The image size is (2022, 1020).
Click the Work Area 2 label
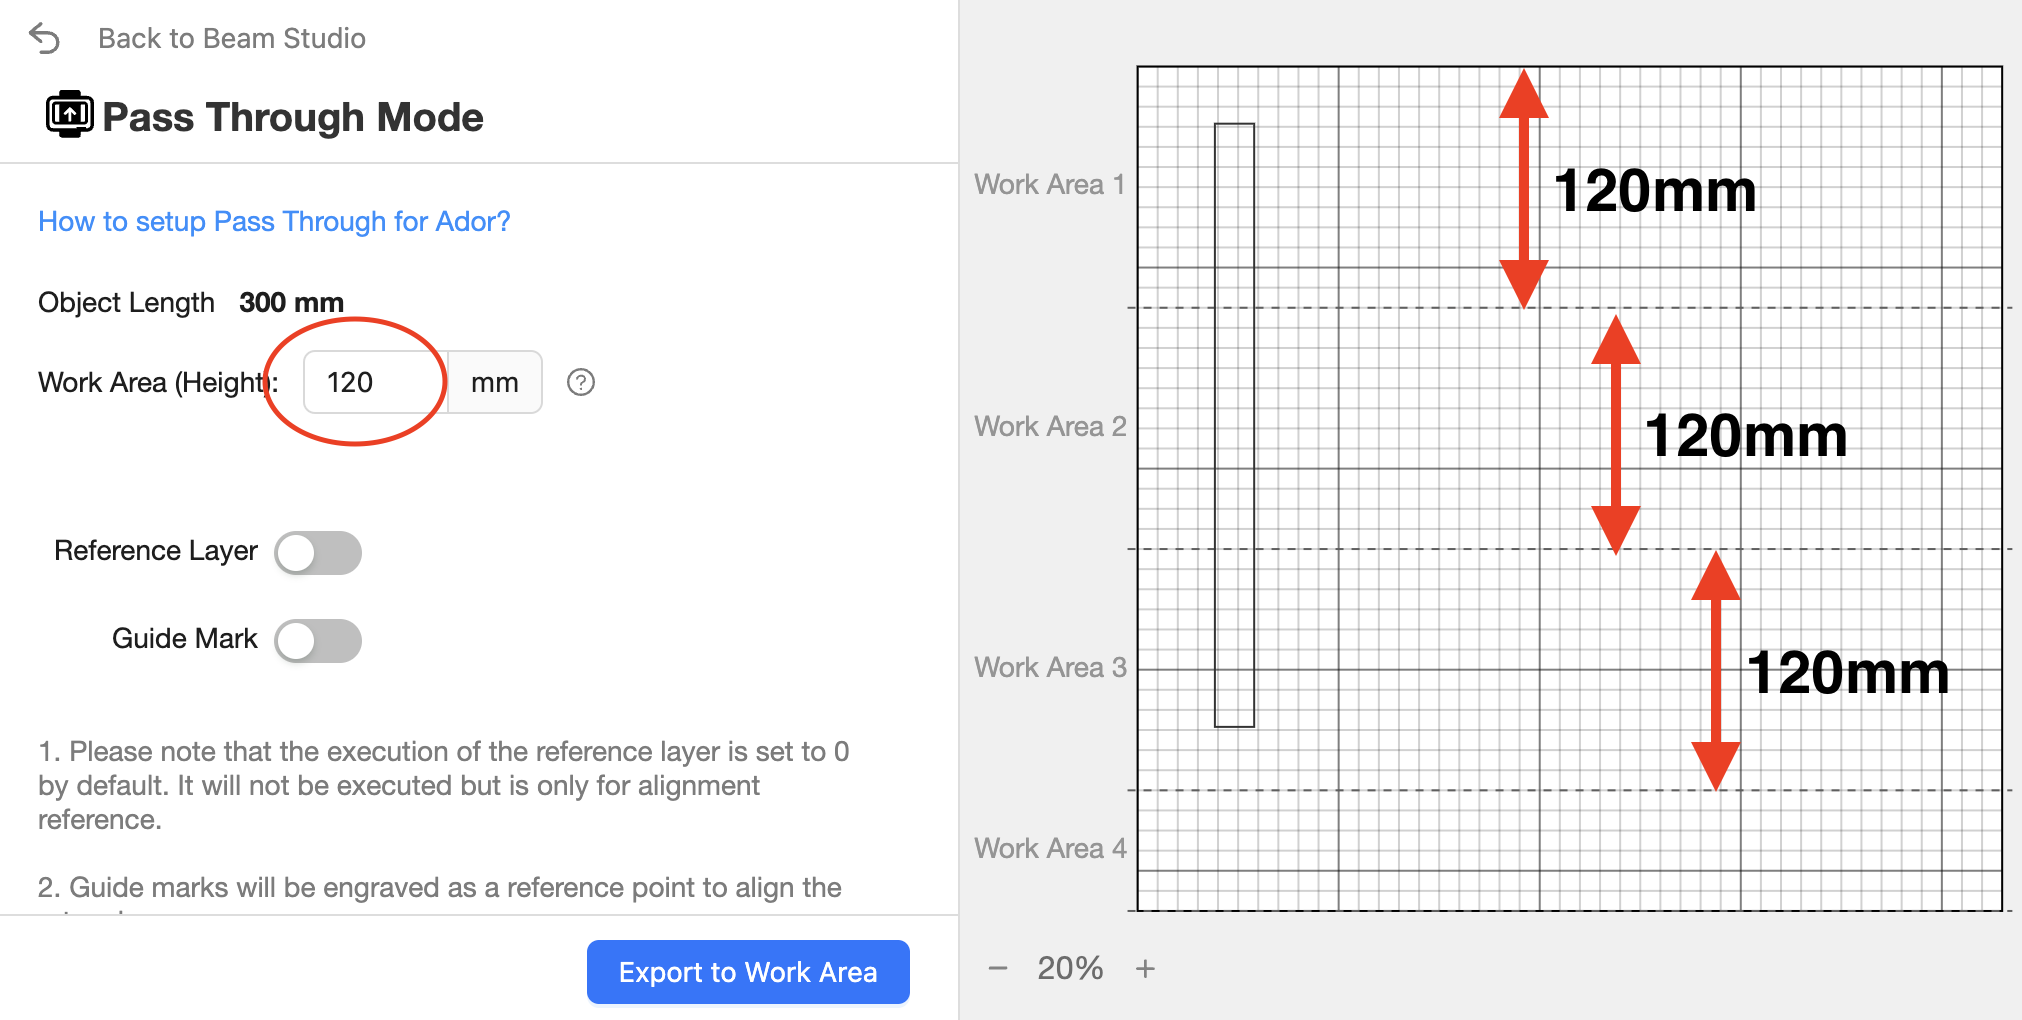[x=1050, y=426]
